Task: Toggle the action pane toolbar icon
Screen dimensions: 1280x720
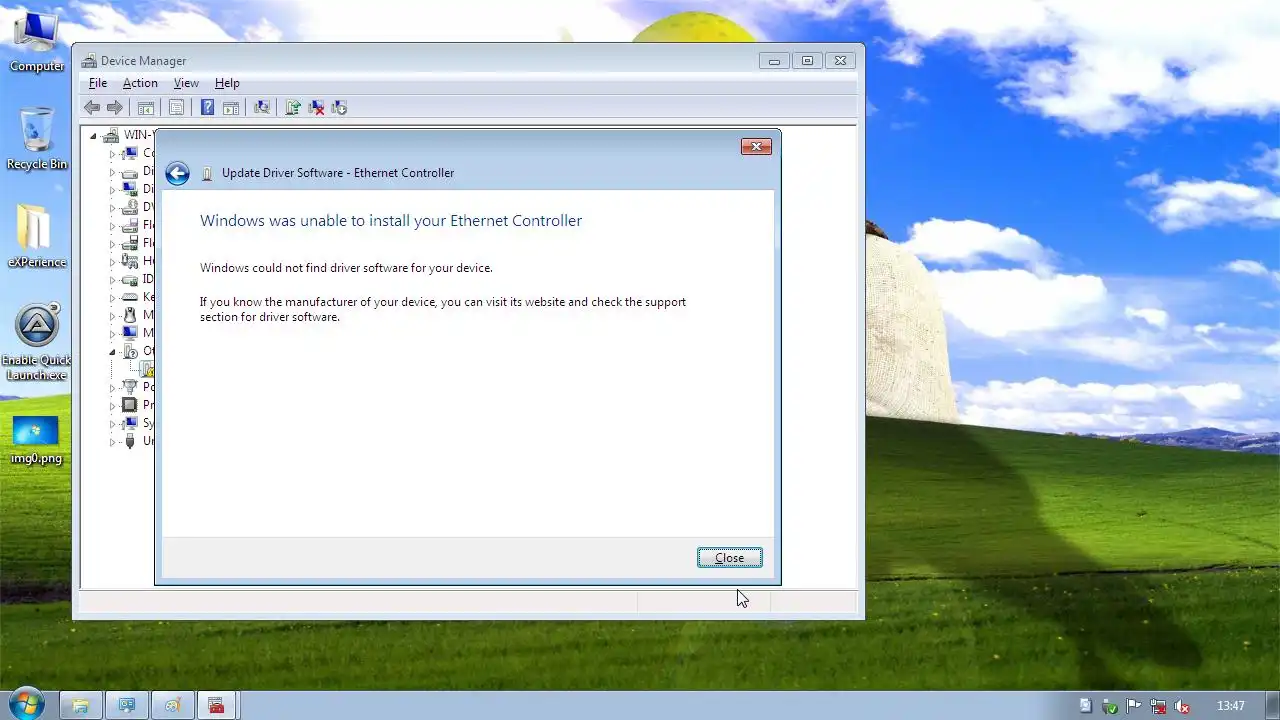Action: (230, 107)
